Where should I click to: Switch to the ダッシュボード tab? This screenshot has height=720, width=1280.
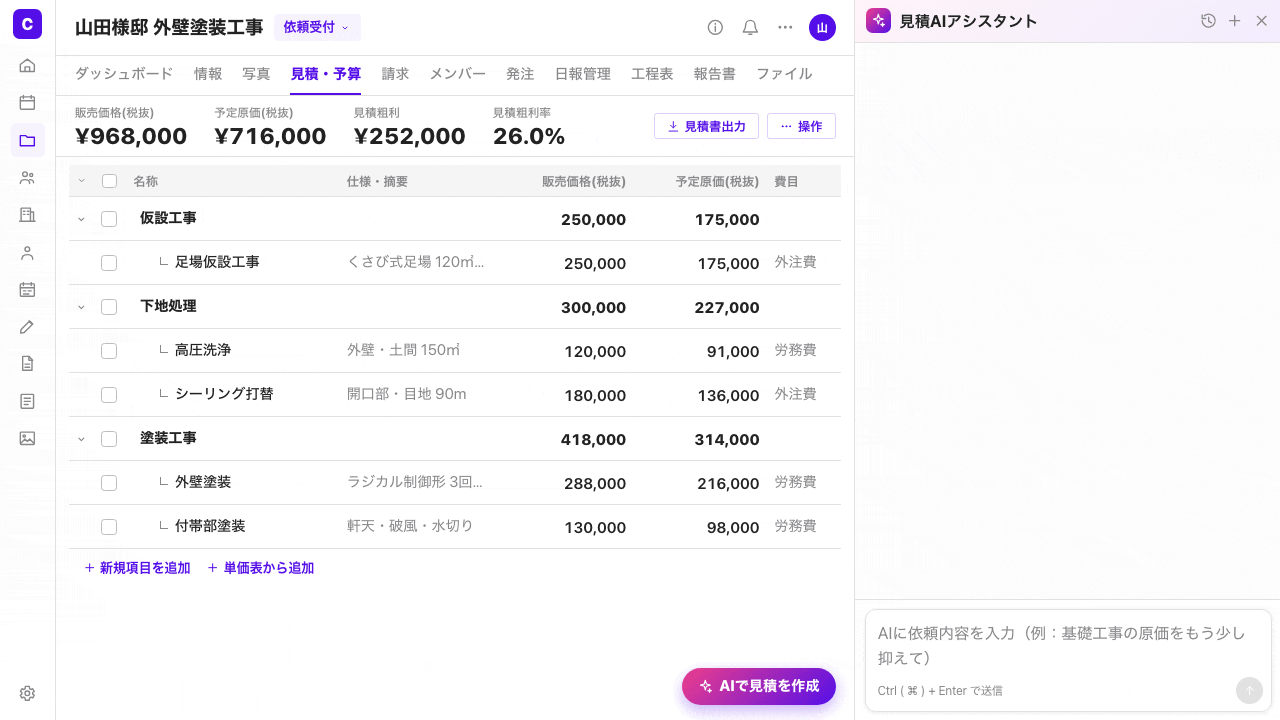click(x=124, y=74)
